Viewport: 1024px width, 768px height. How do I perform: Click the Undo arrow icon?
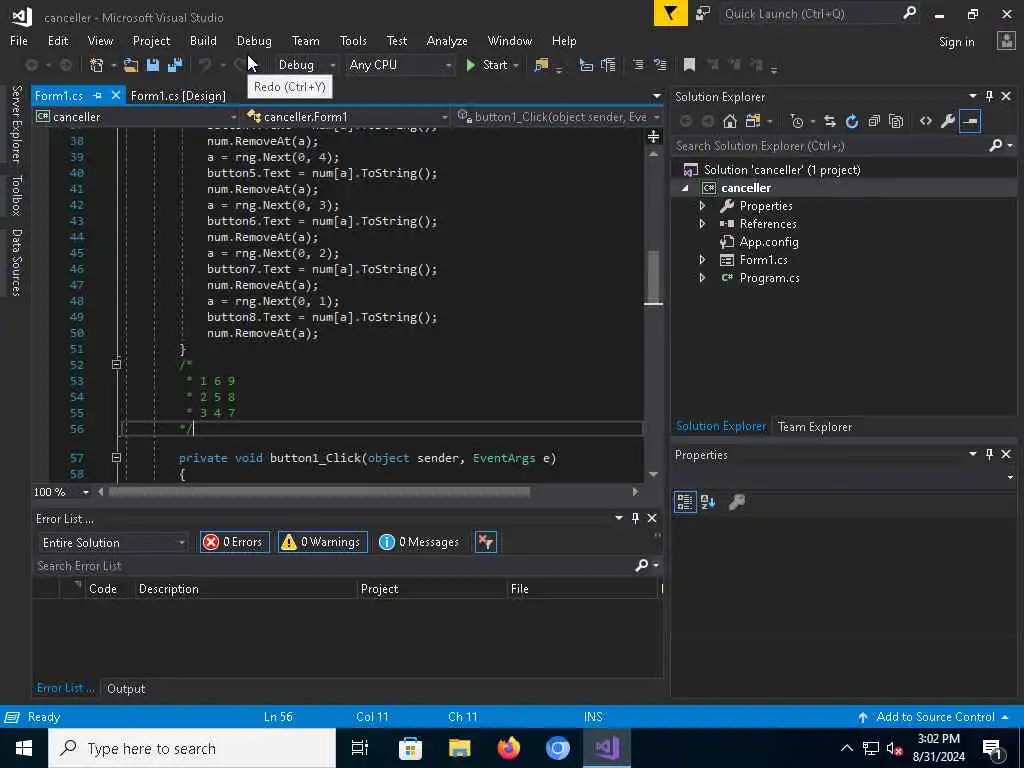(x=205, y=65)
